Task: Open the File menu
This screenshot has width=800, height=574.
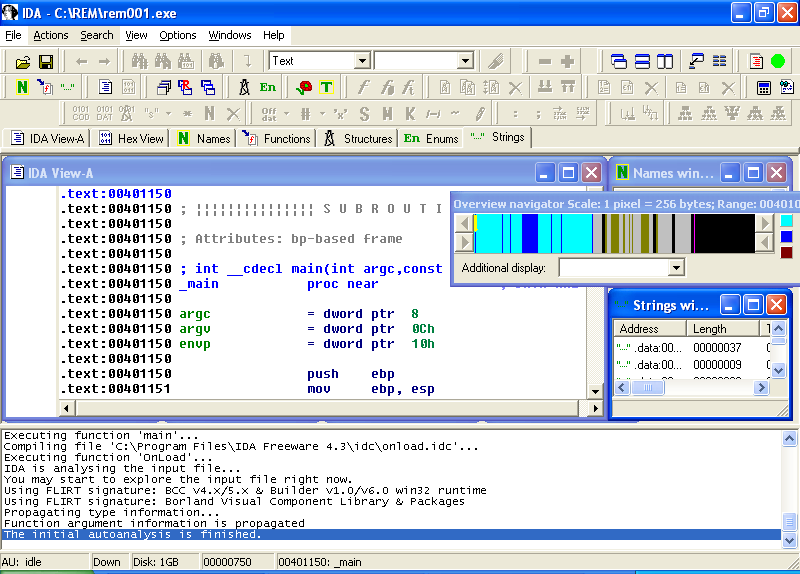Action: (x=13, y=35)
